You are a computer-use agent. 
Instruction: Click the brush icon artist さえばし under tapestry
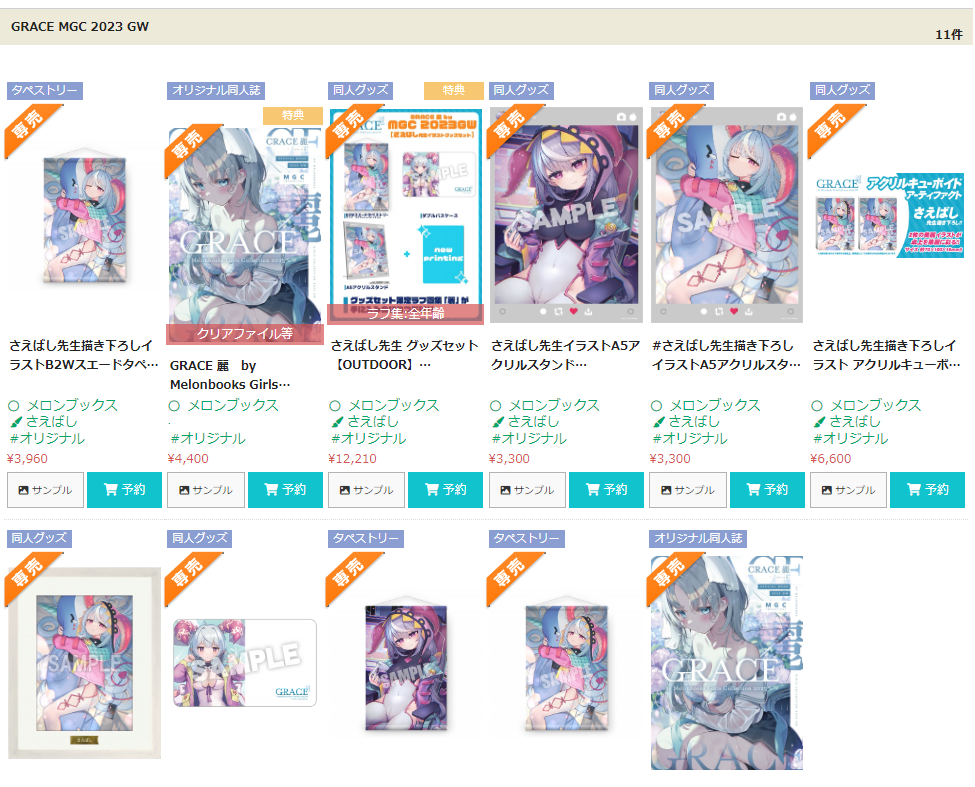17,422
